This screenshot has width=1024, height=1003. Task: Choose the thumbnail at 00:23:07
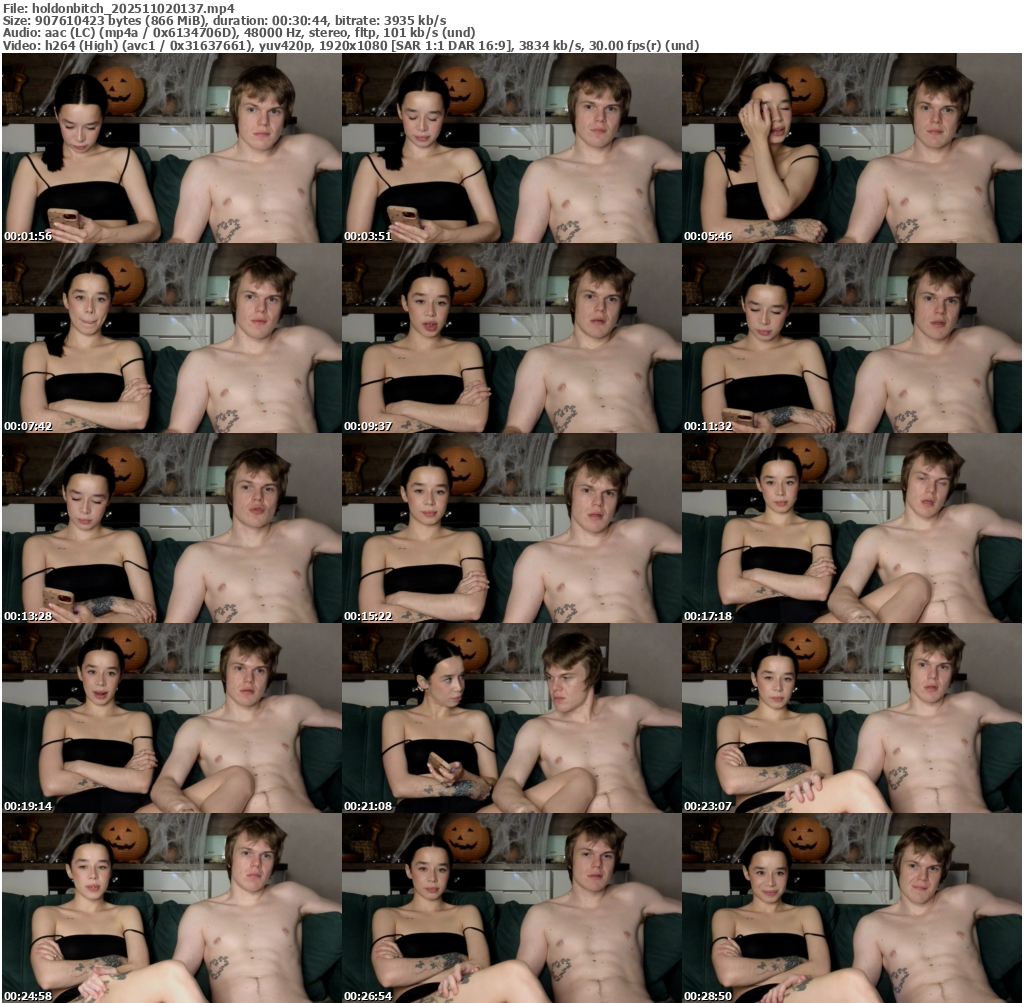pos(852,719)
